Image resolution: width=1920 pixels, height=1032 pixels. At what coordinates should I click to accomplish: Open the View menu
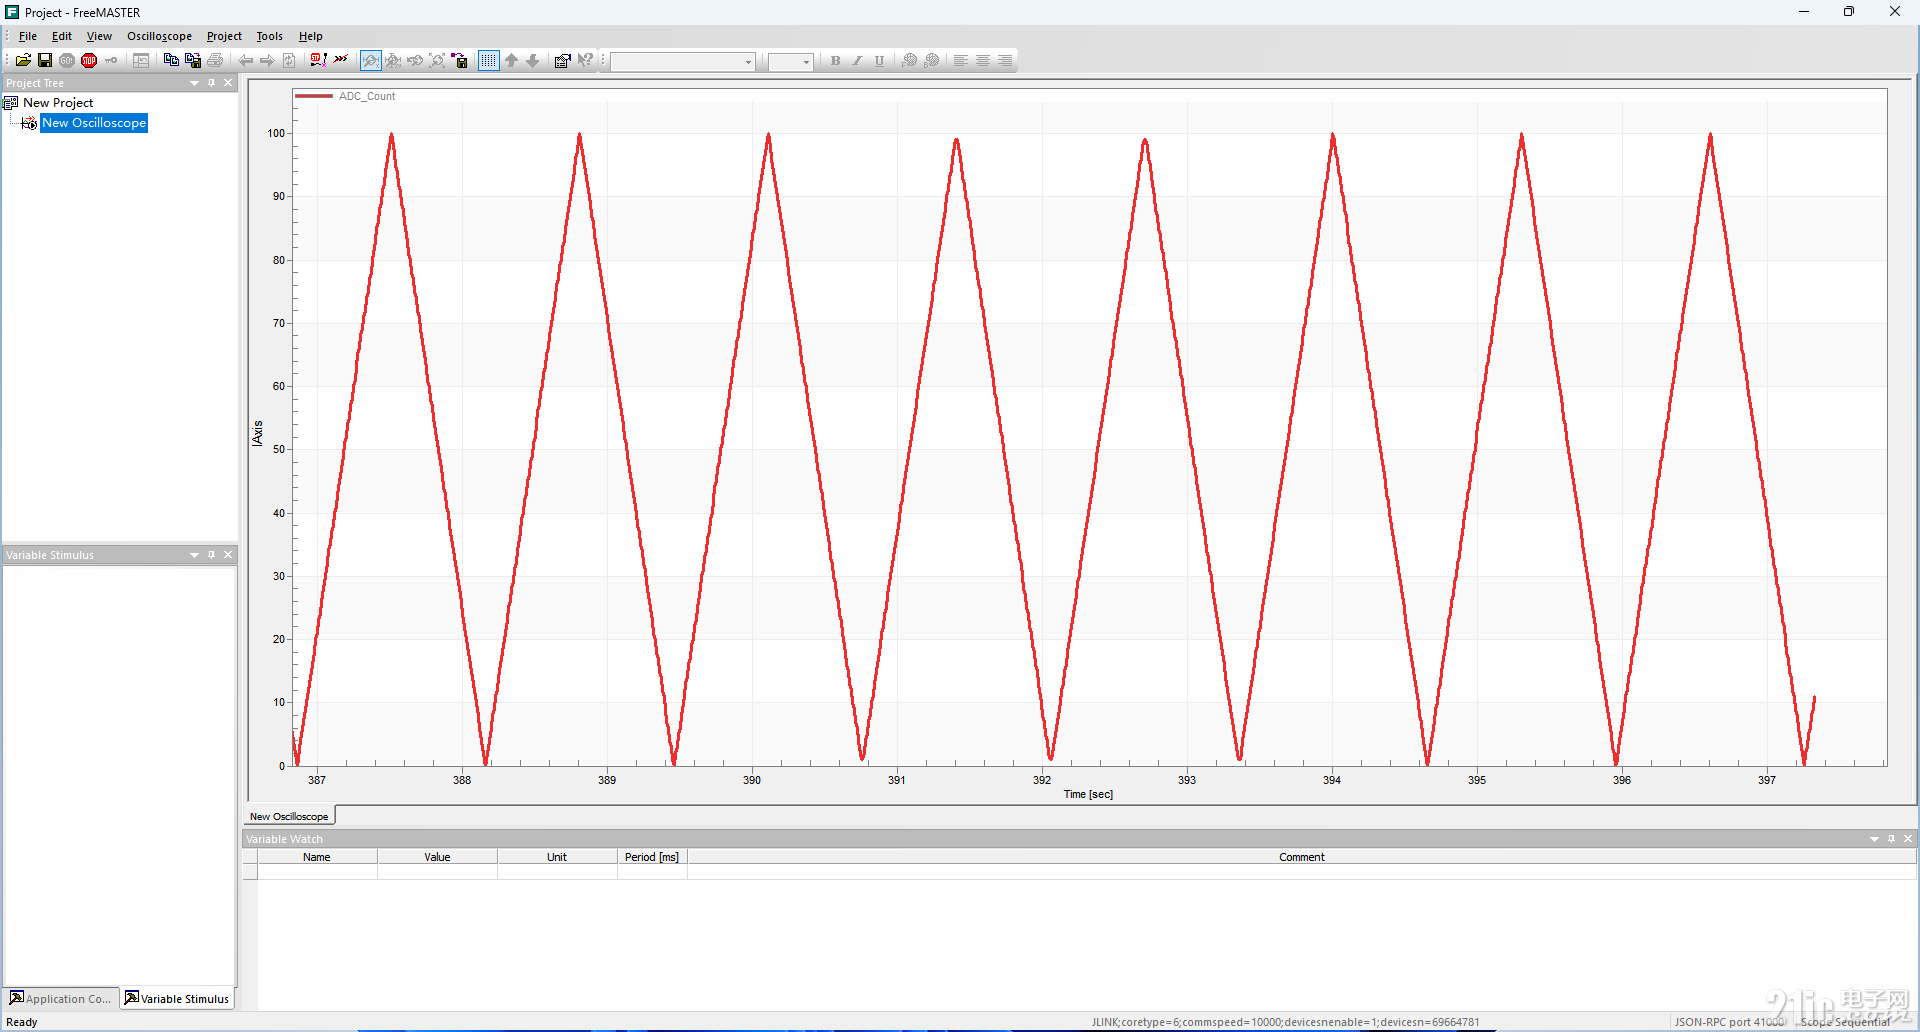[99, 36]
